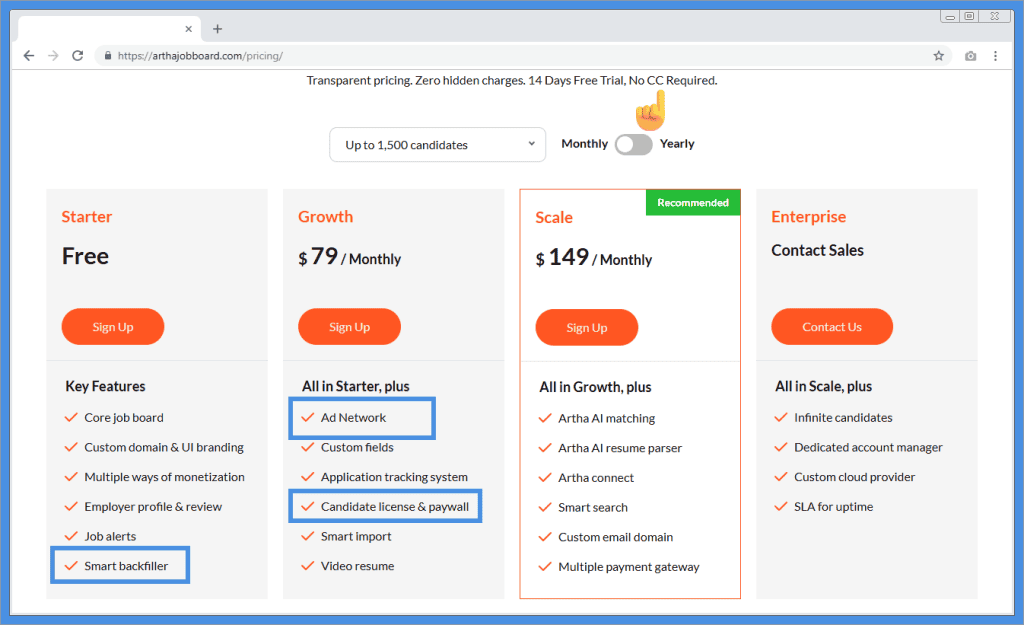This screenshot has width=1024, height=625.
Task: Click the Core job board feature
Action: [x=124, y=417]
